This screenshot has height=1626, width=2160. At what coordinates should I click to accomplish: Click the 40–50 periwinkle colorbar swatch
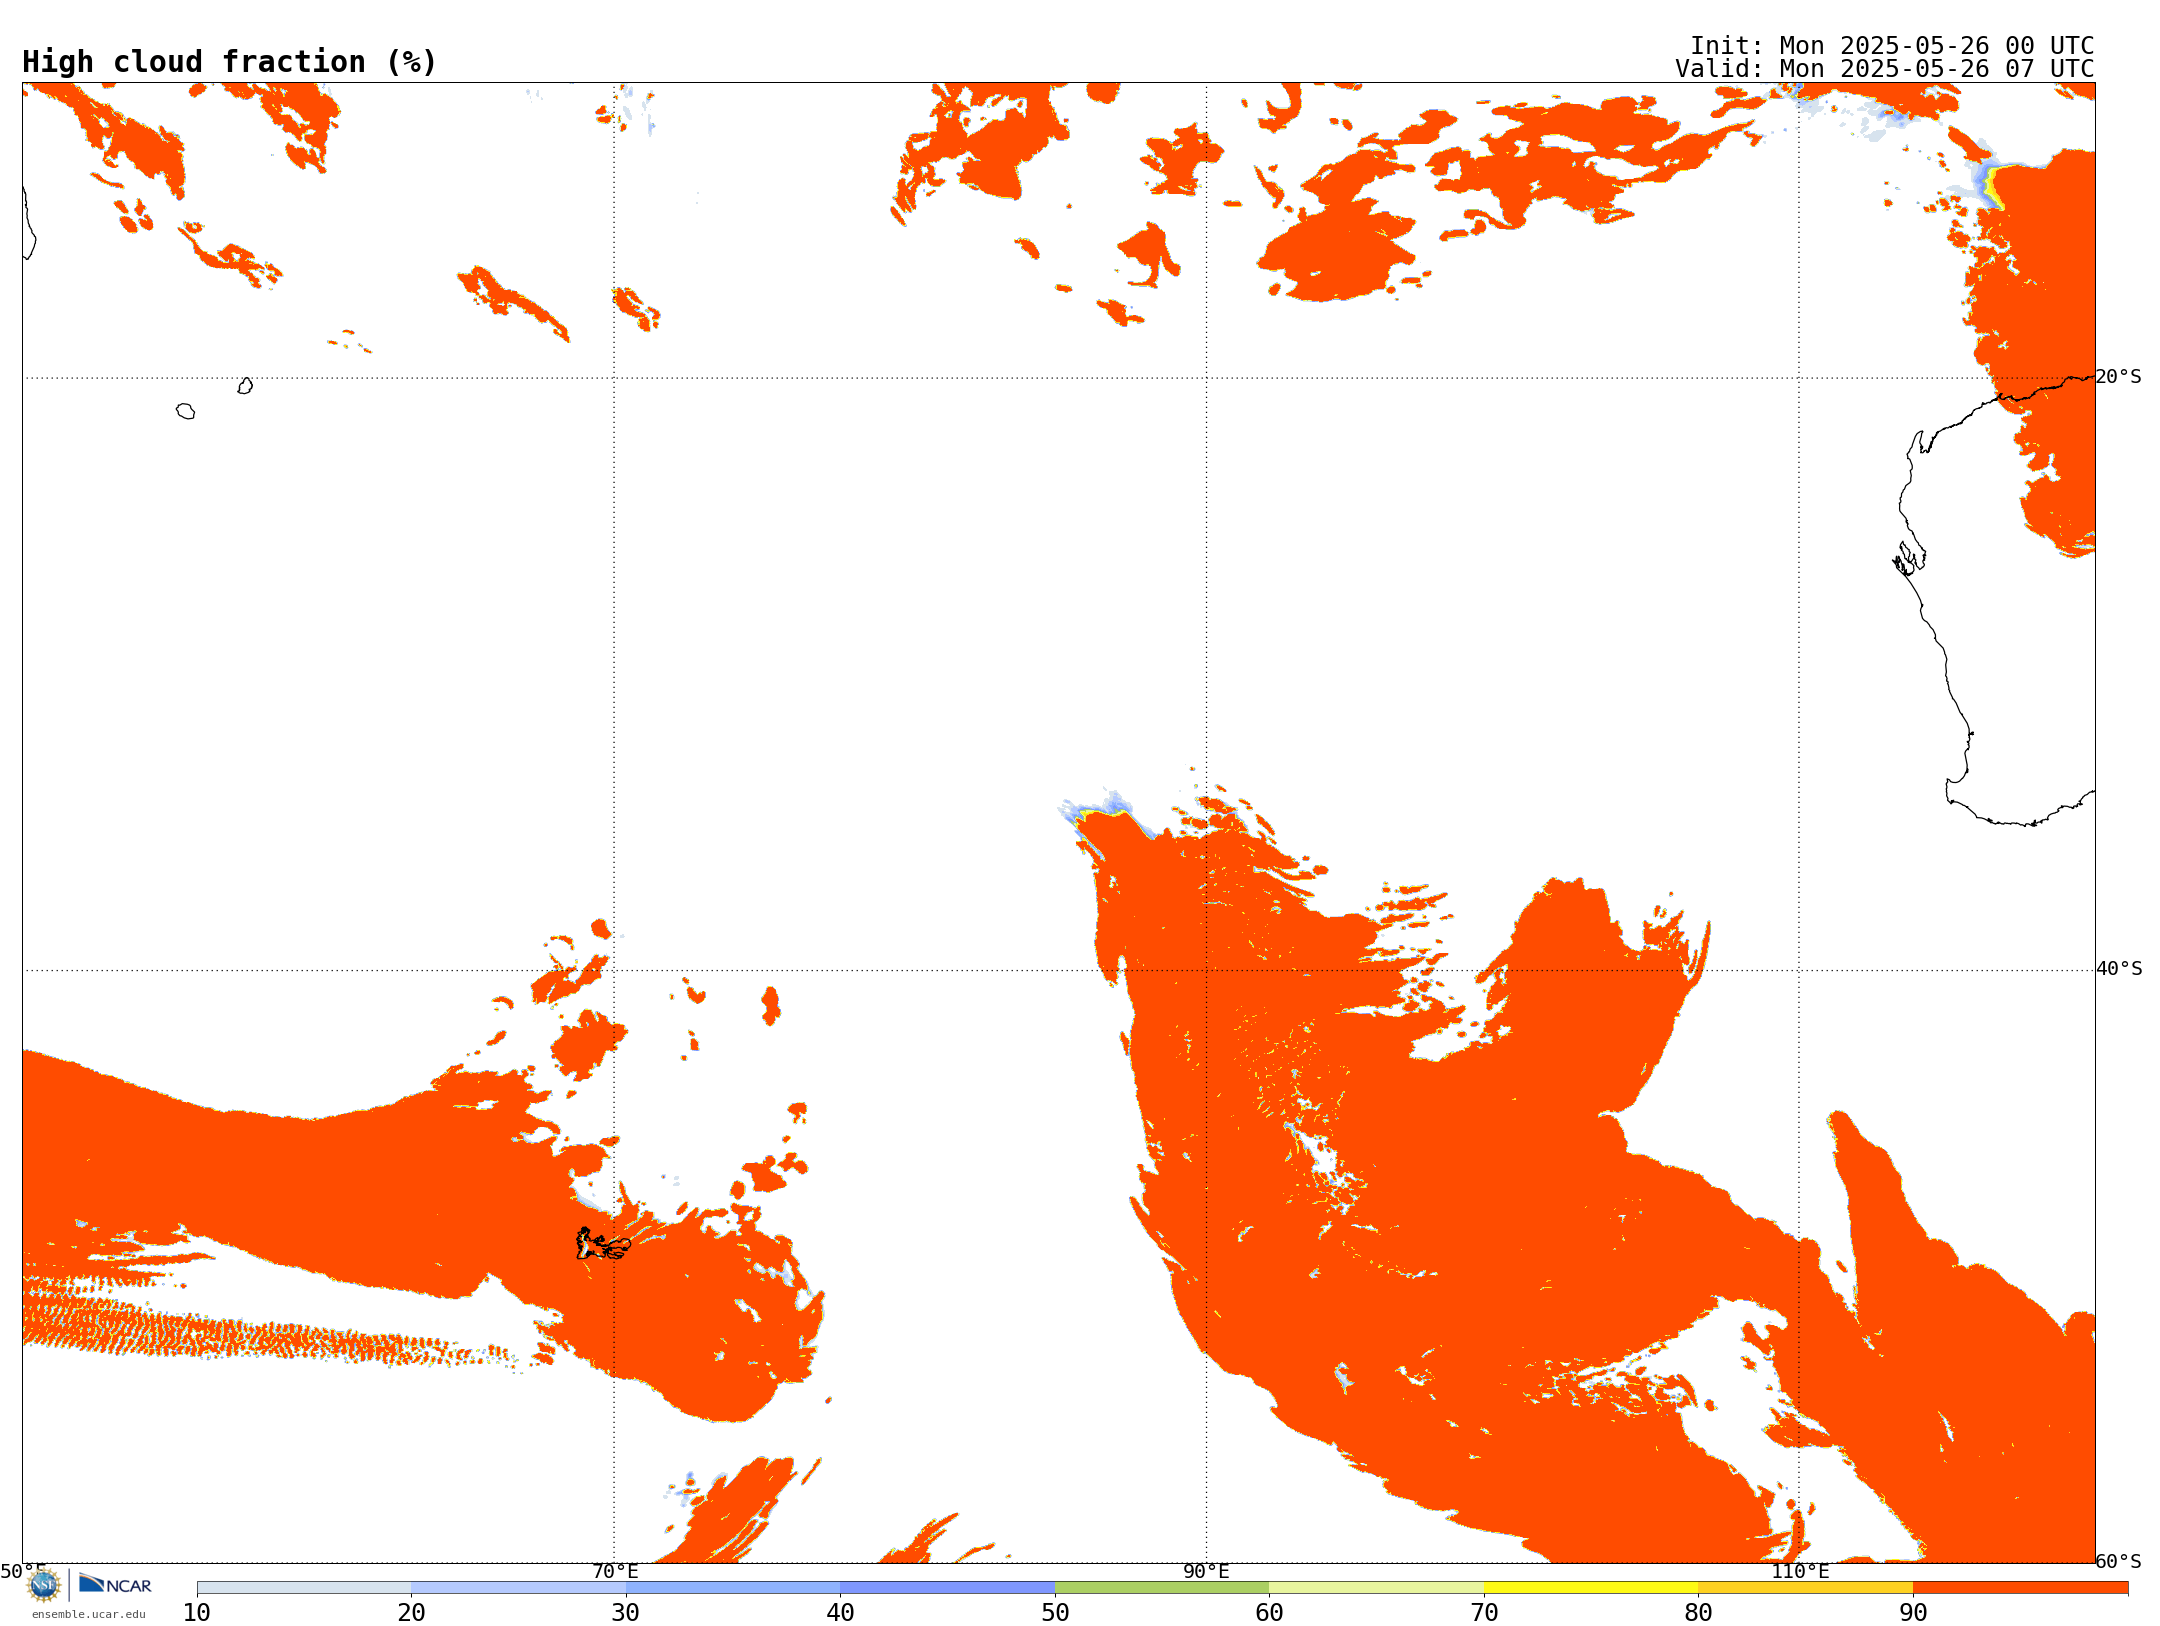point(947,1588)
